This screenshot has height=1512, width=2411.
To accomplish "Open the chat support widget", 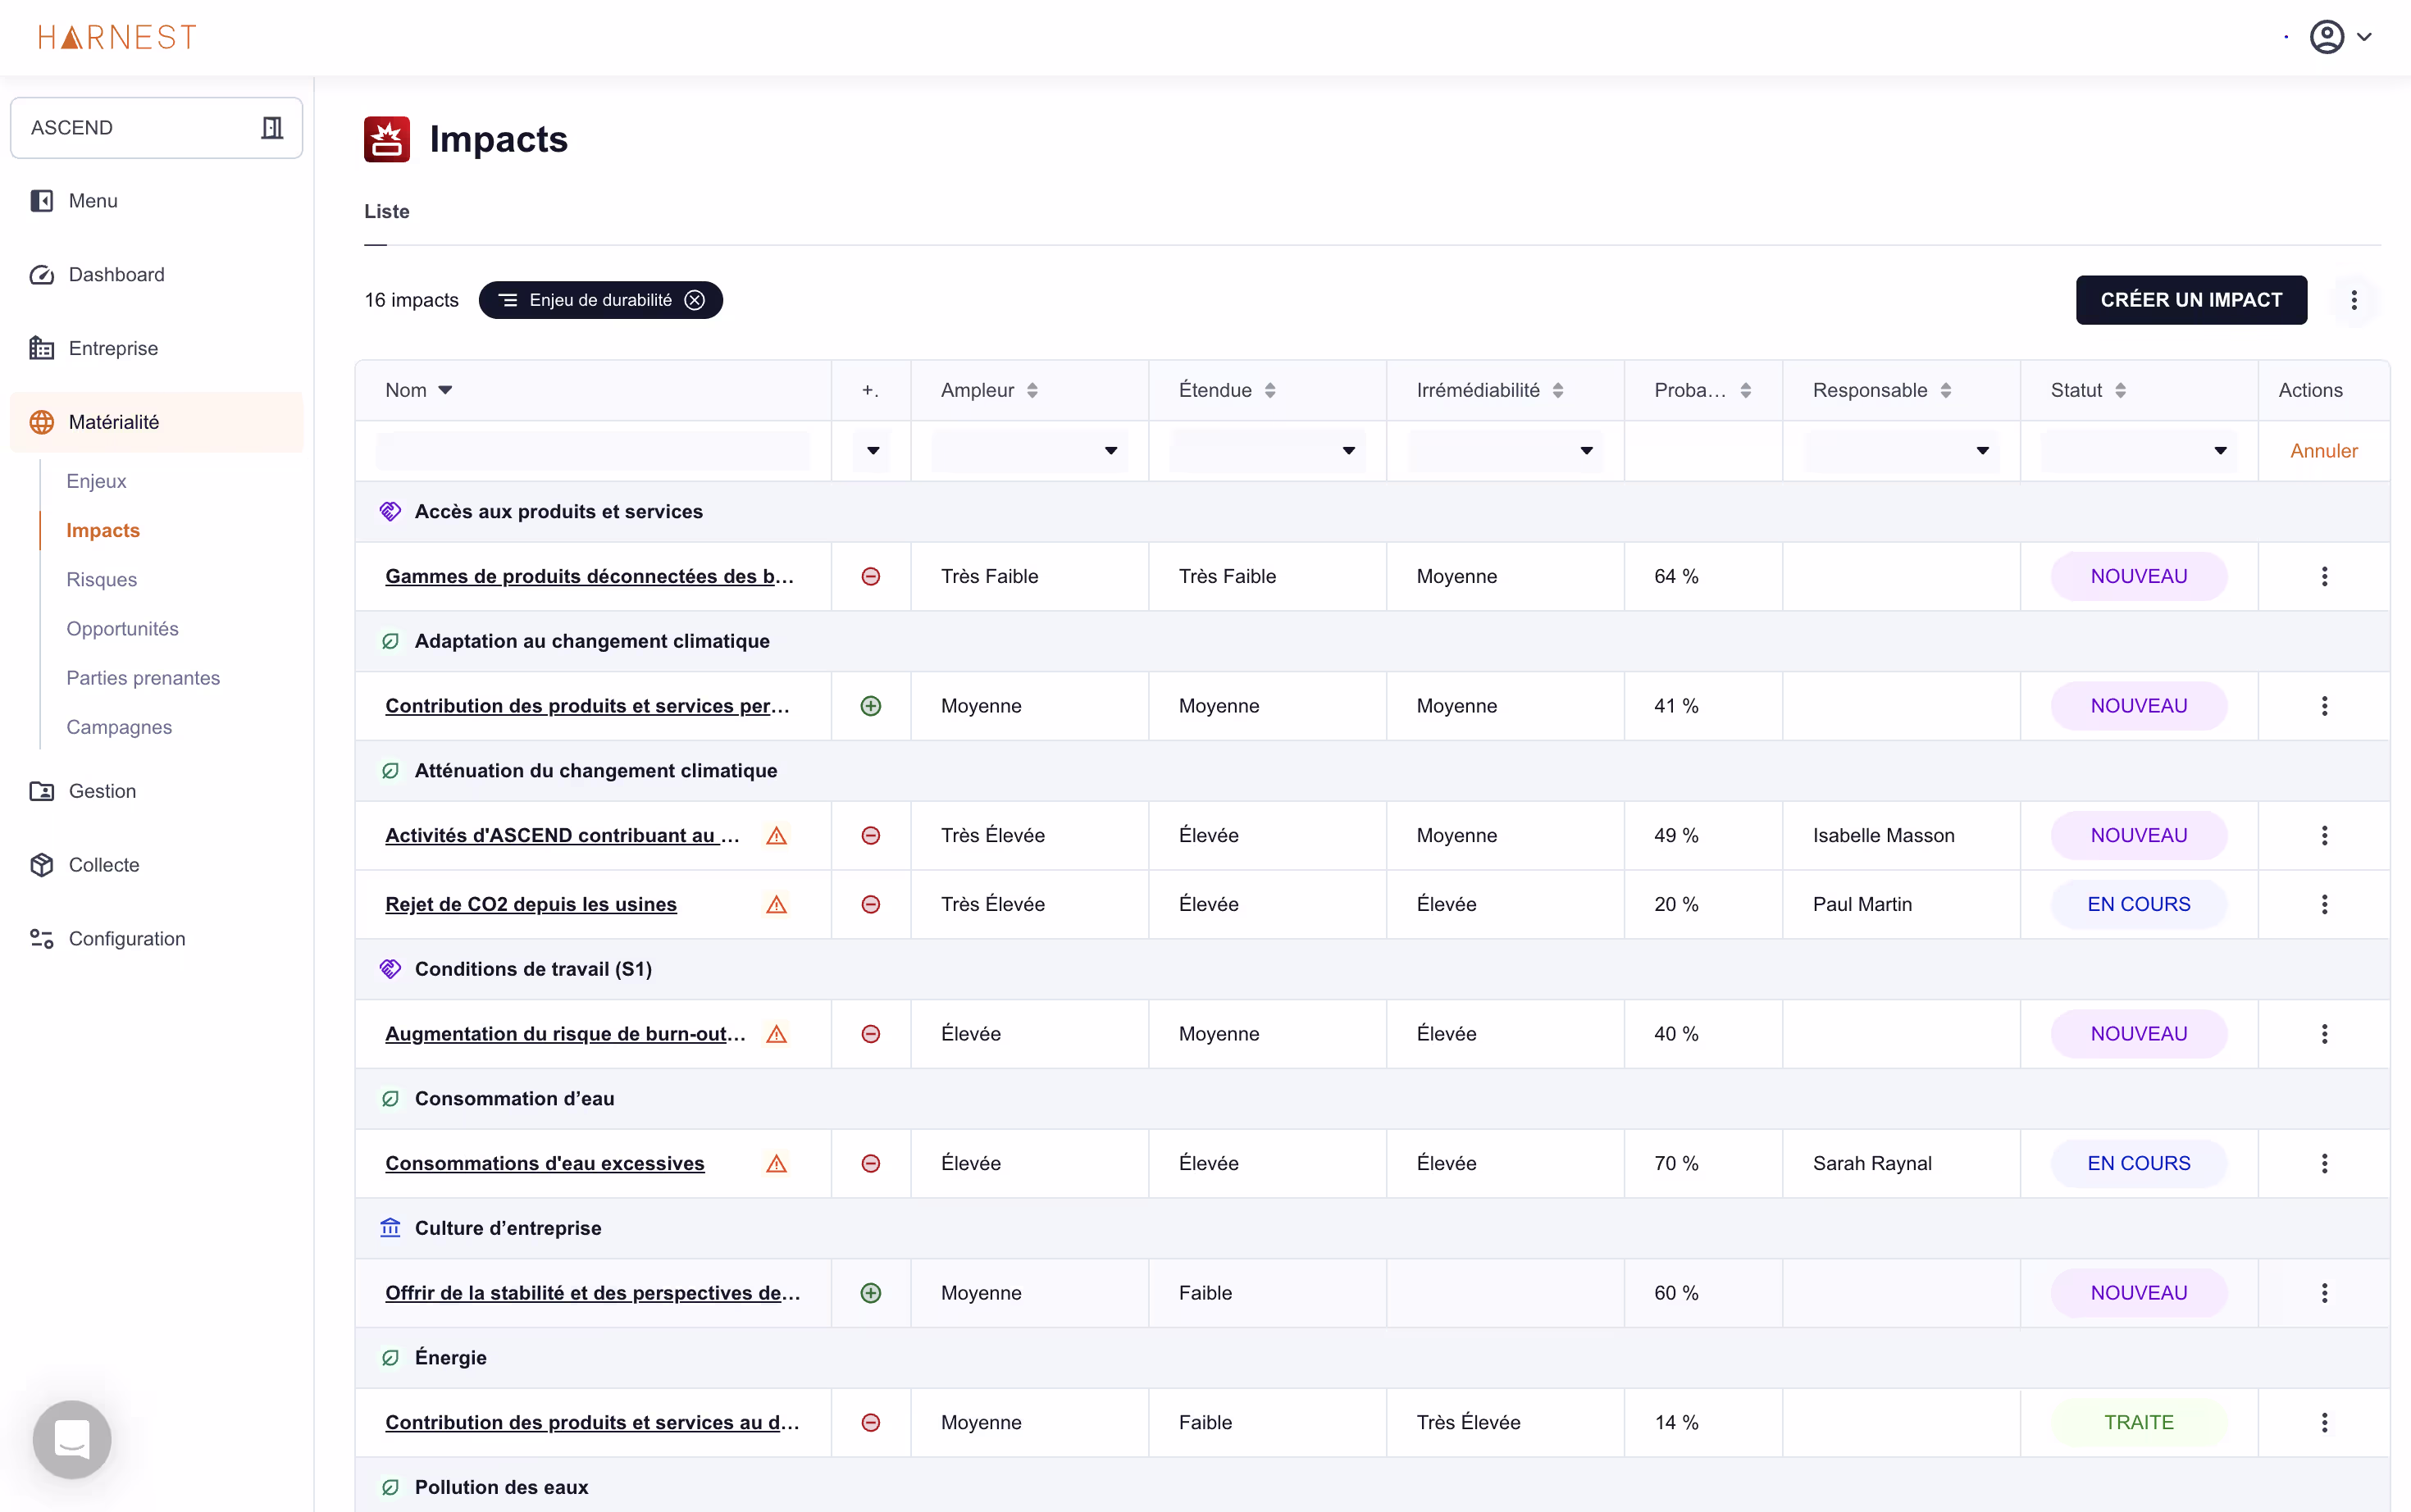I will [x=71, y=1439].
